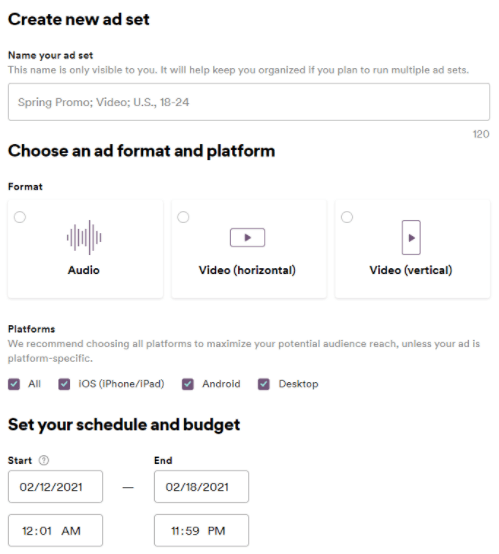Click the 12:01 AM start time field
499x554 pixels.
pyautogui.click(x=55, y=530)
